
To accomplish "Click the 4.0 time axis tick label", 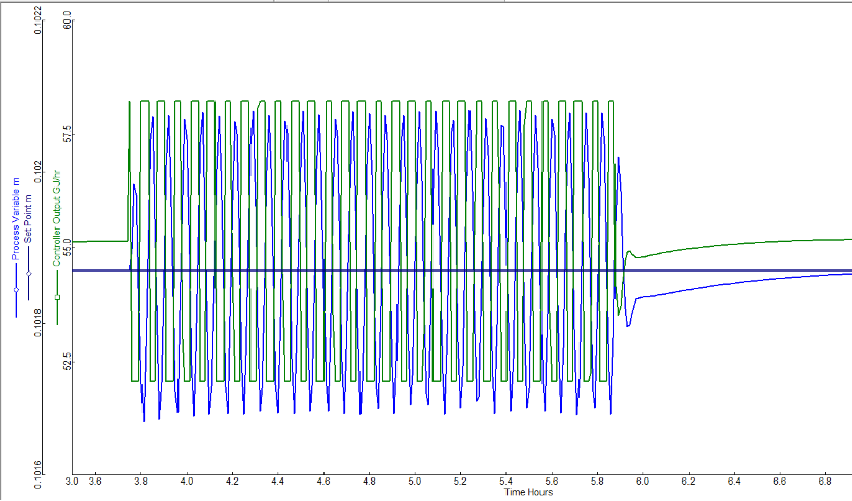I will [x=187, y=481].
